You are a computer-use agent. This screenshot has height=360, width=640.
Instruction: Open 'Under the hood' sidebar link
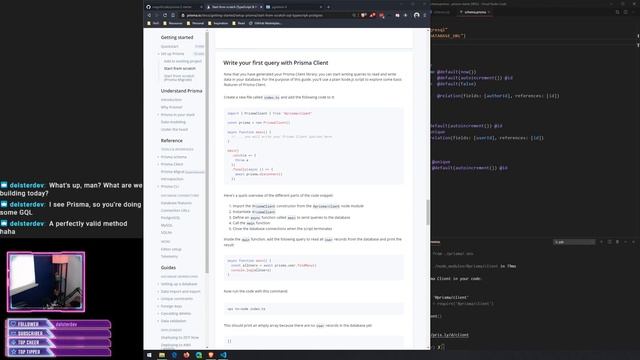click(x=174, y=129)
